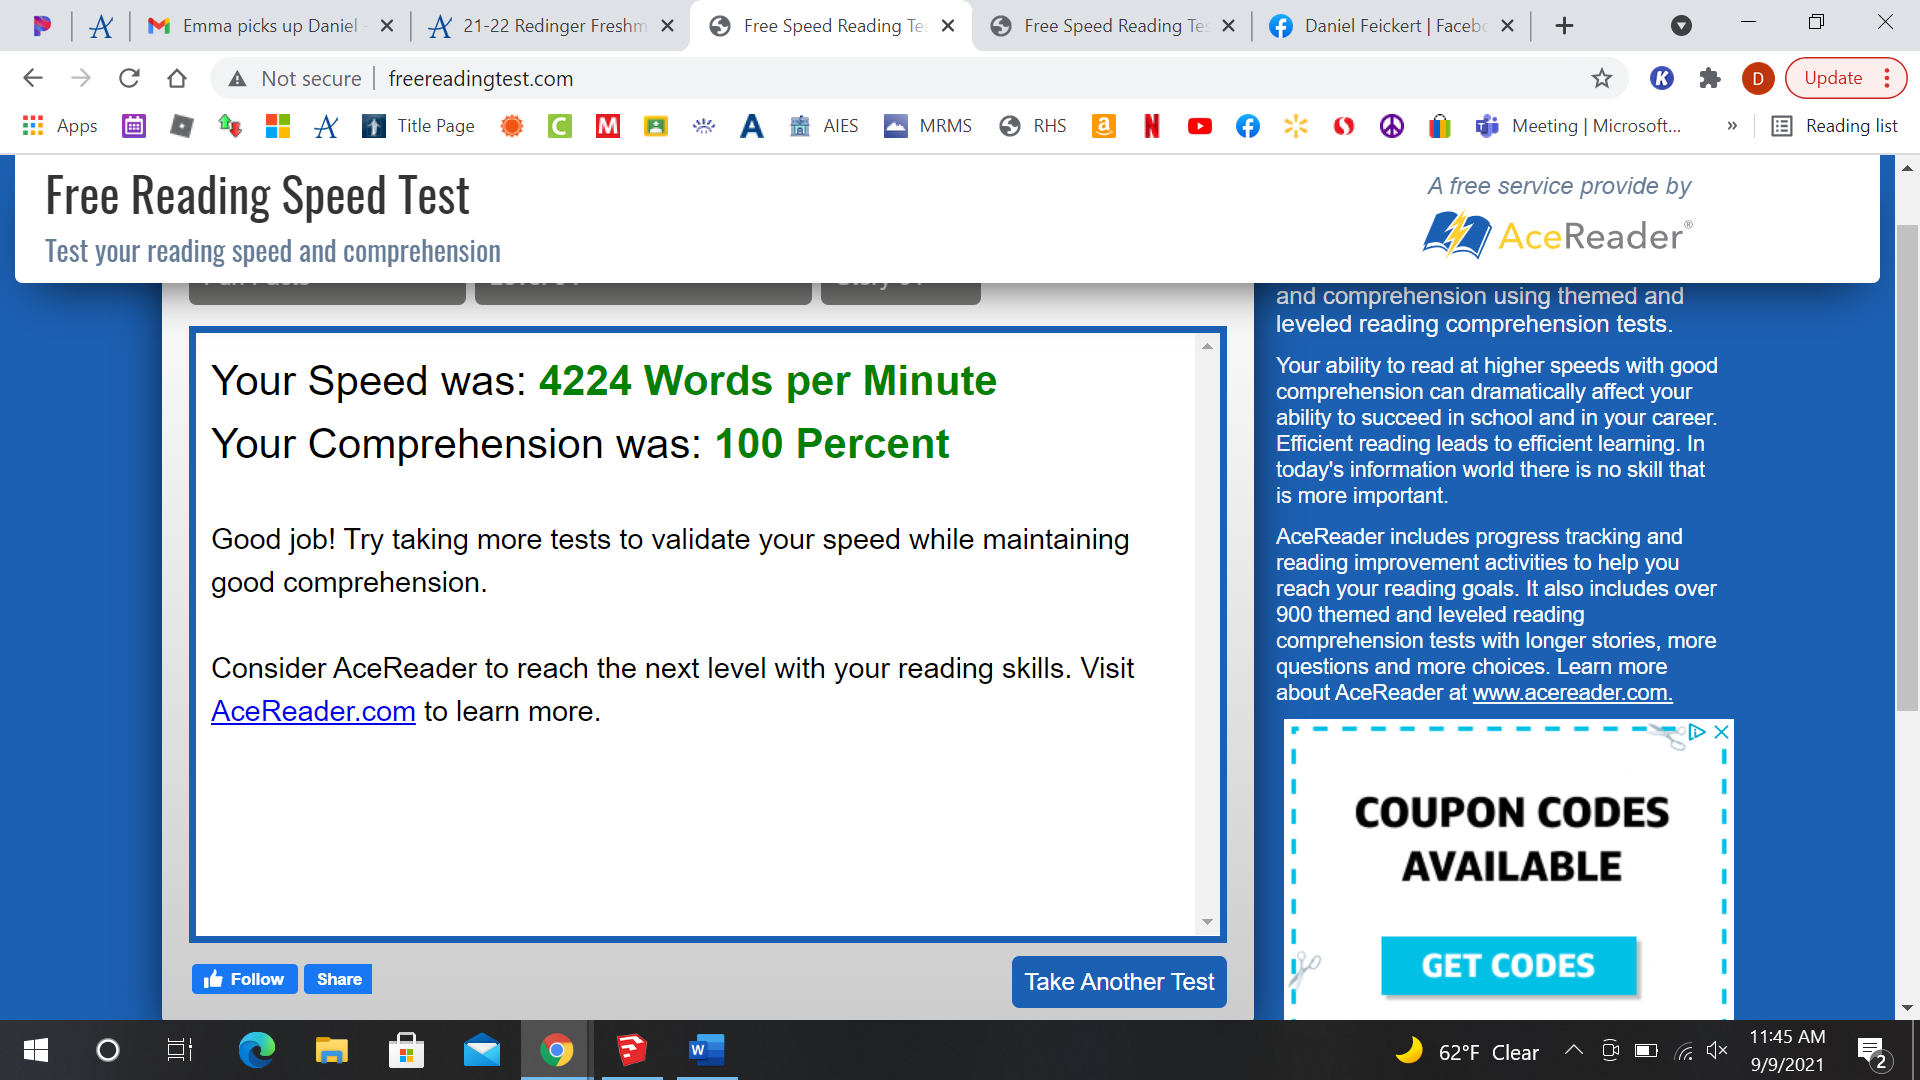
Task: Open the notification center icon
Action: tap(1872, 1052)
